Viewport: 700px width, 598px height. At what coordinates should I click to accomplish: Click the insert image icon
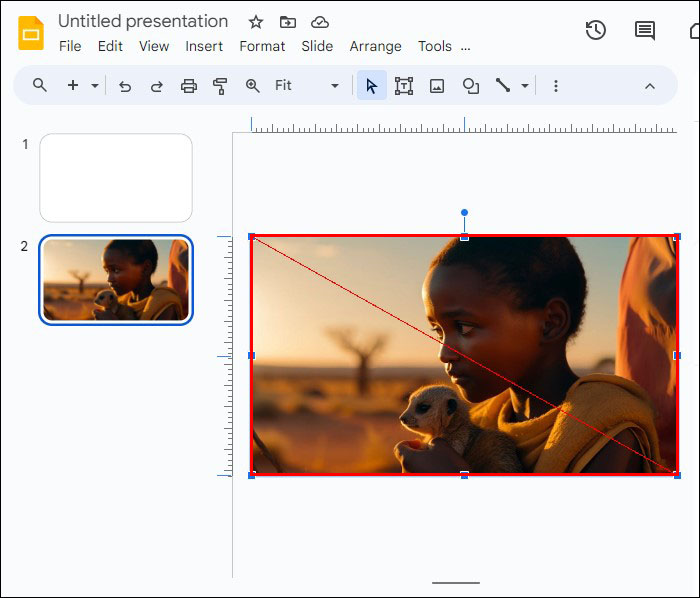[437, 86]
